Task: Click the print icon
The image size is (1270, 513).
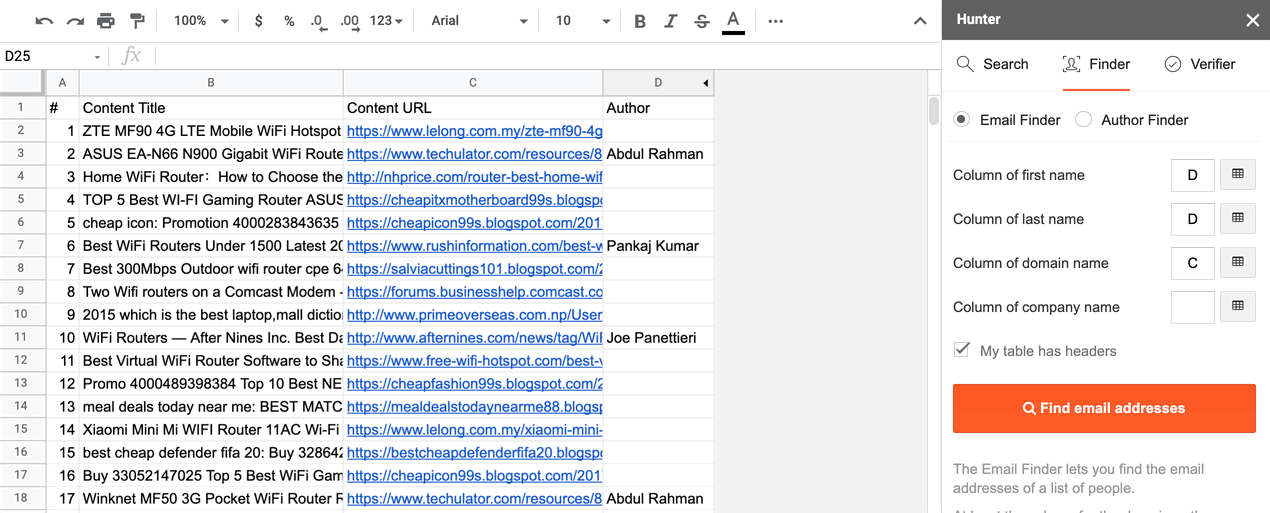Action: [x=106, y=21]
